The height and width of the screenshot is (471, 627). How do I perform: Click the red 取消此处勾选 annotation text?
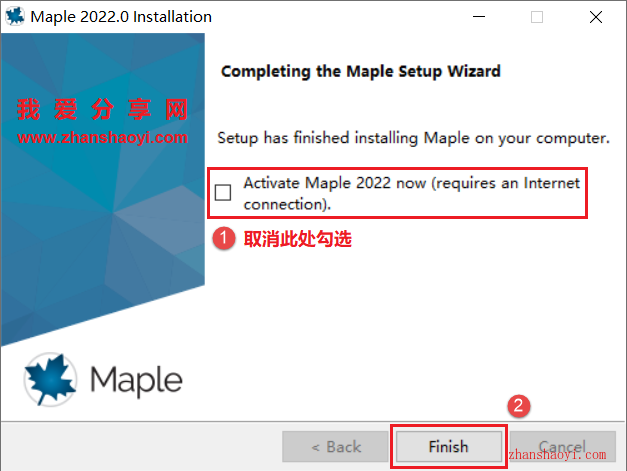point(298,239)
